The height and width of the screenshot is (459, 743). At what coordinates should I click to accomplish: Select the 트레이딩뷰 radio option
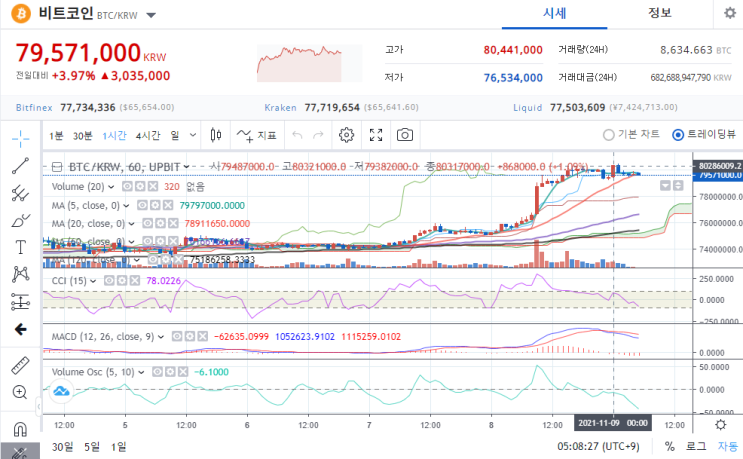click(x=704, y=135)
